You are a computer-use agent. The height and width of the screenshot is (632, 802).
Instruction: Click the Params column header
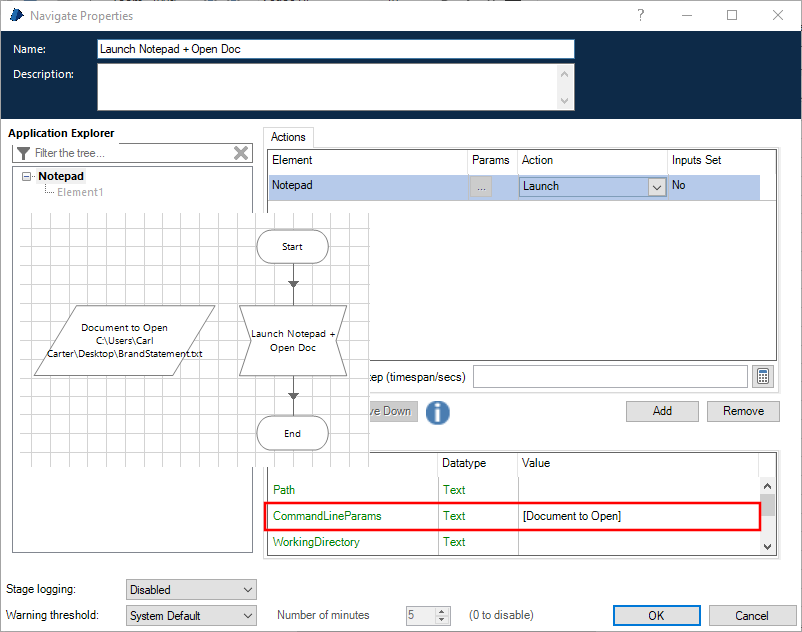click(491, 160)
